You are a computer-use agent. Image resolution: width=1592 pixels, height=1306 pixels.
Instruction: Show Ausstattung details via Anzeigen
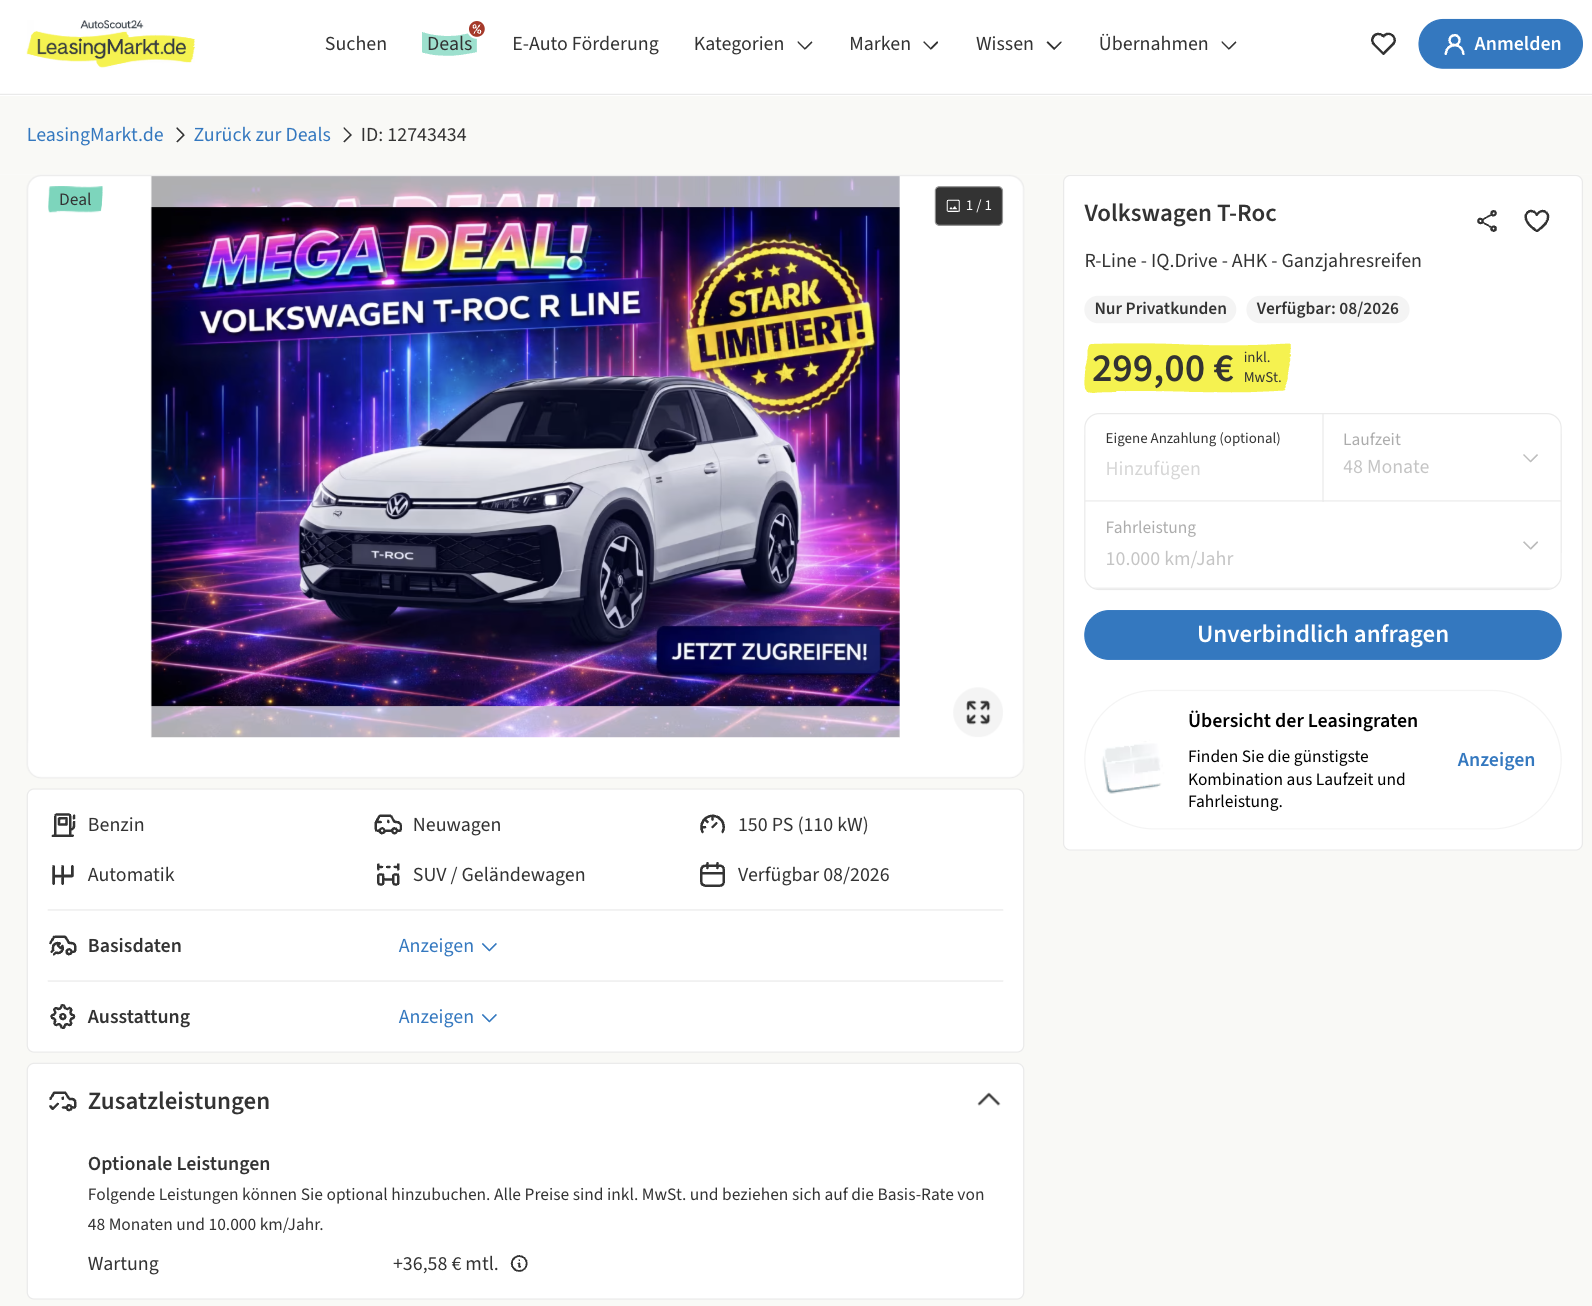(447, 1017)
